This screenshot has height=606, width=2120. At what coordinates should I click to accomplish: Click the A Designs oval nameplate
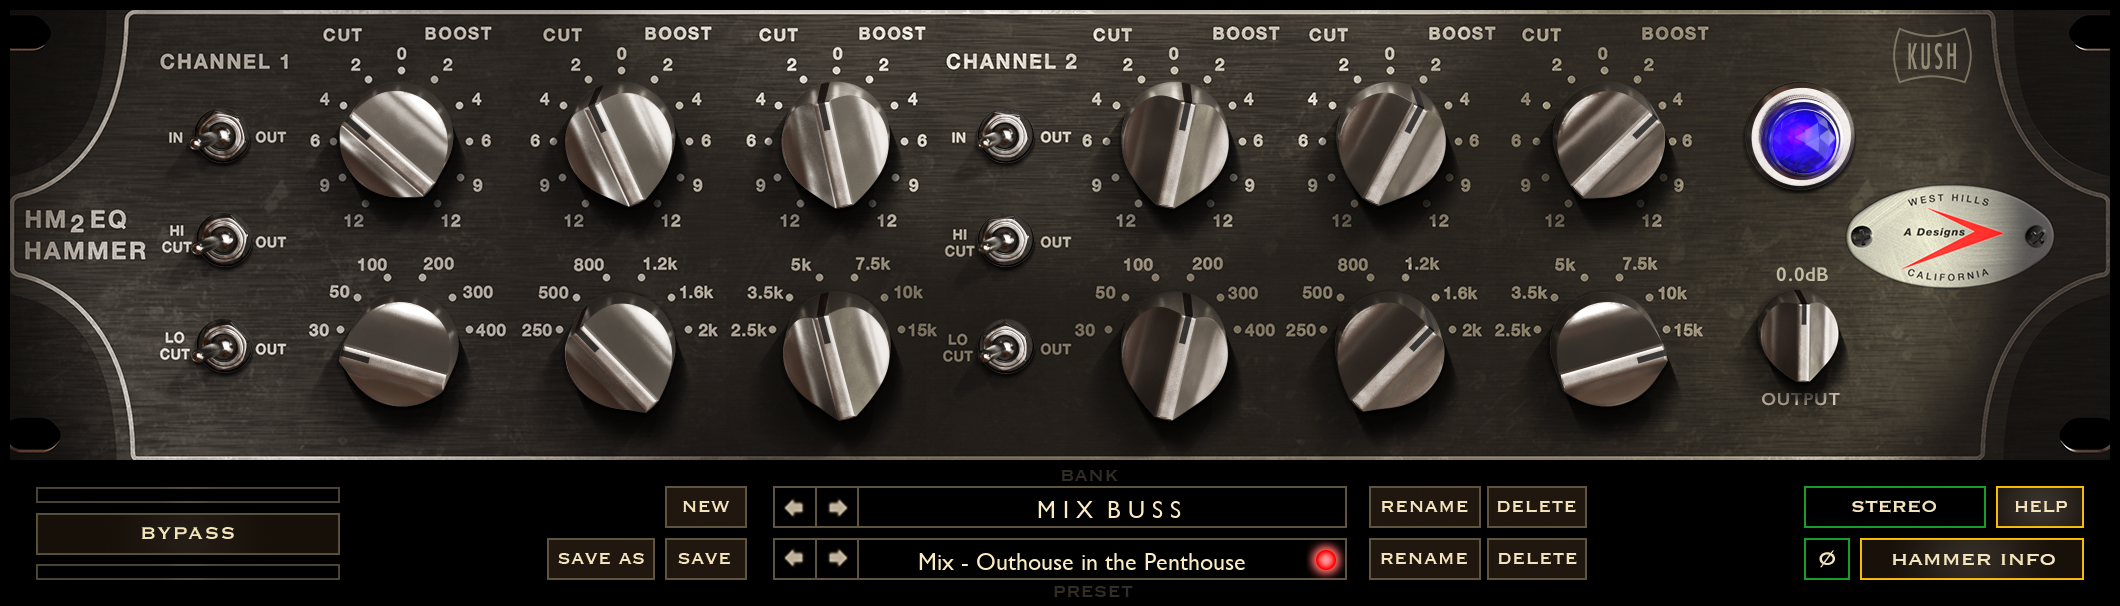[x=1948, y=236]
